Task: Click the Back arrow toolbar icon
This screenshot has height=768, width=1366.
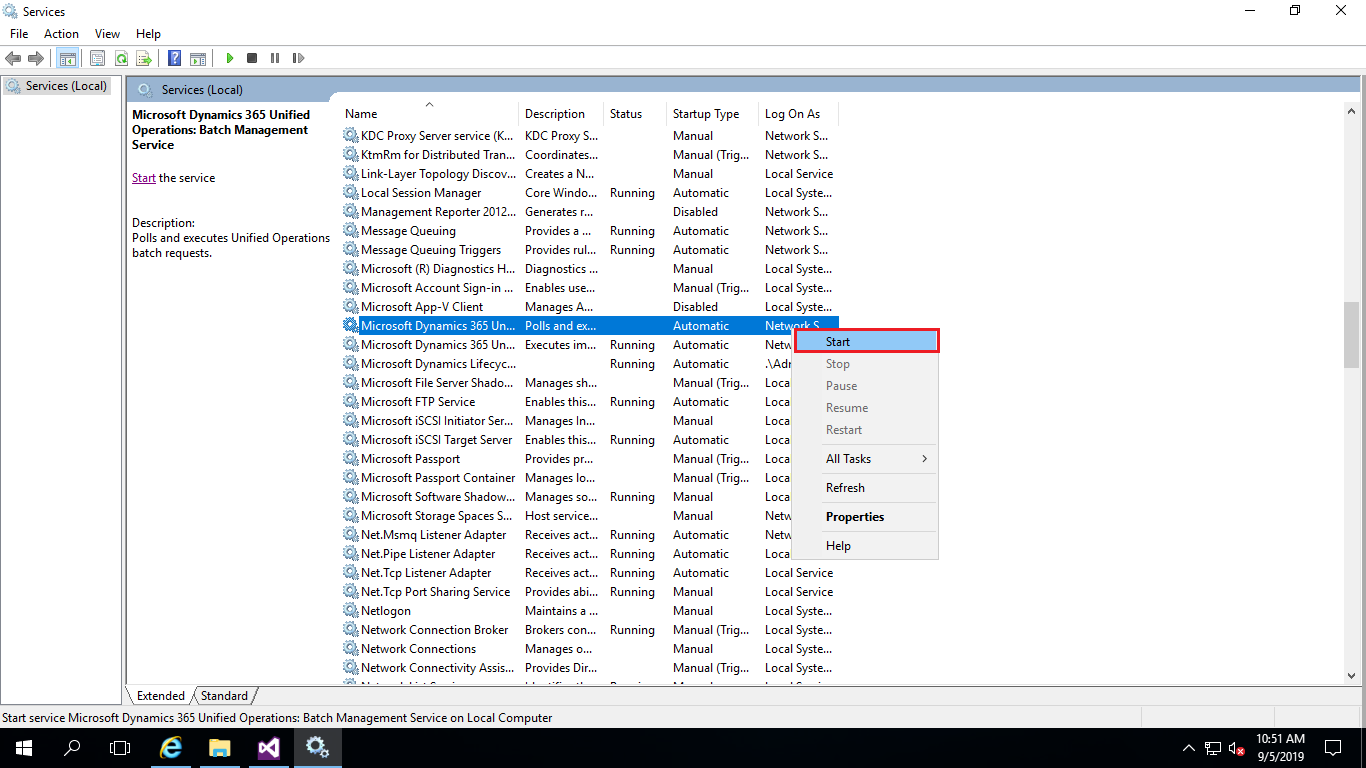Action: click(13, 58)
